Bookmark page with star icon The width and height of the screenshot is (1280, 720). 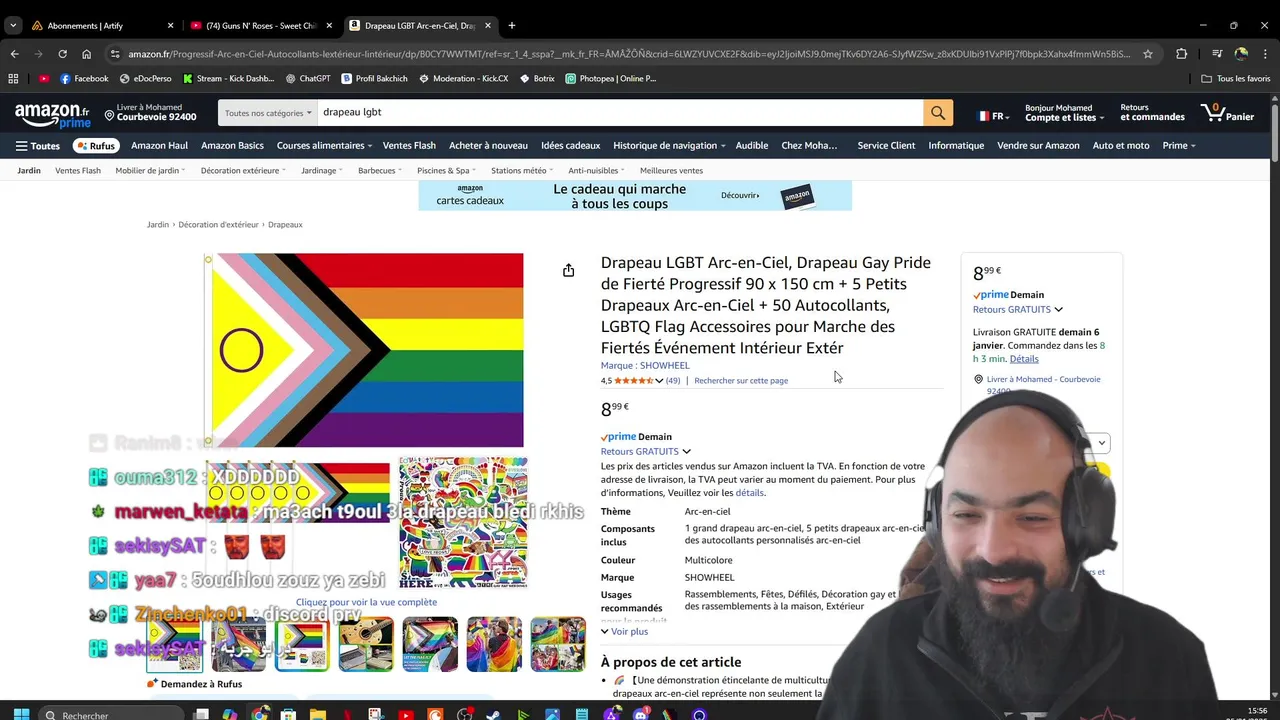coord(1148,54)
